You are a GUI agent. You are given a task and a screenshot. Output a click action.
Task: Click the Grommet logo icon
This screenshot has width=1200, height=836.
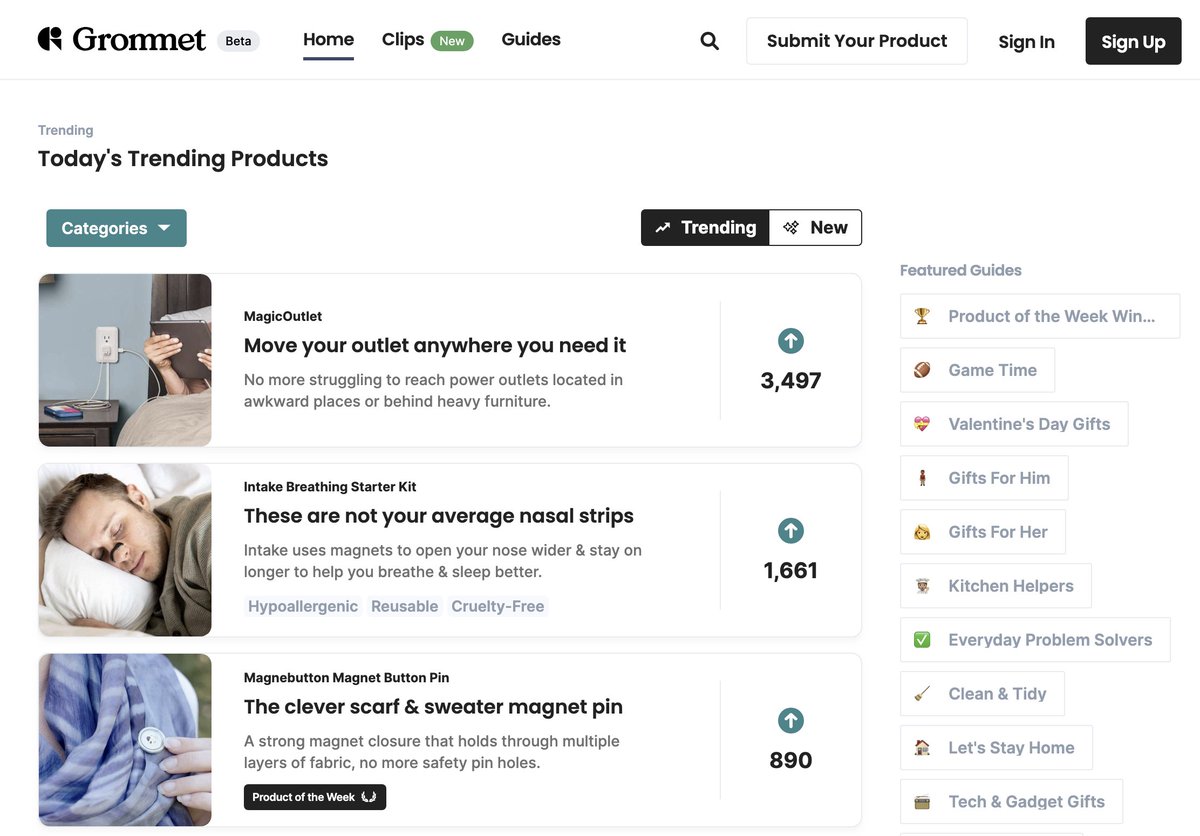[x=50, y=39]
